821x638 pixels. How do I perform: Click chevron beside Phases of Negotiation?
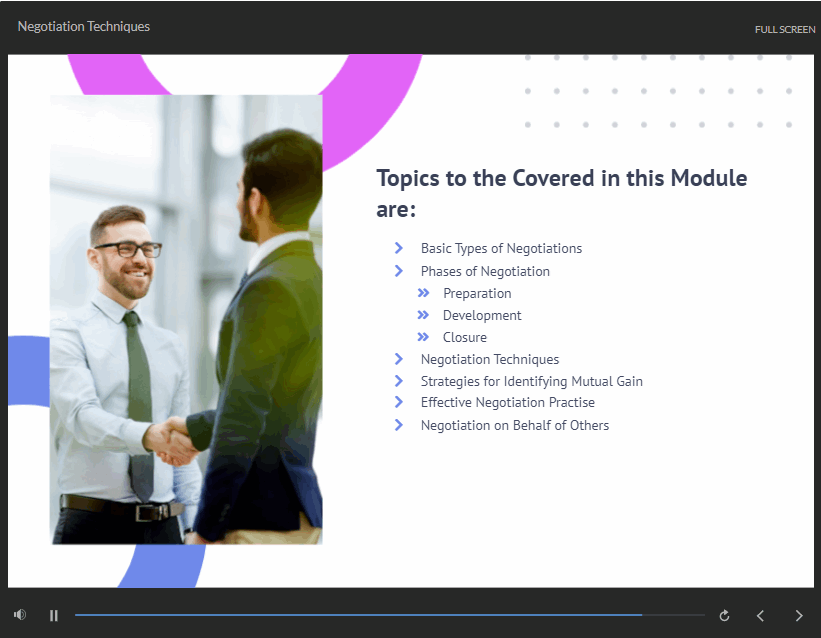tap(398, 271)
